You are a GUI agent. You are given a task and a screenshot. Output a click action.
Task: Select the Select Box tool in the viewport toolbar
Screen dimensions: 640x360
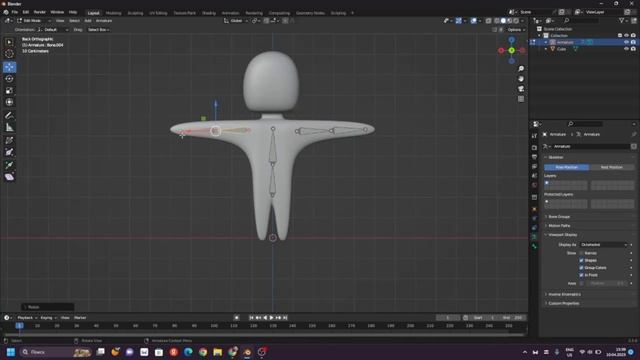point(9,42)
